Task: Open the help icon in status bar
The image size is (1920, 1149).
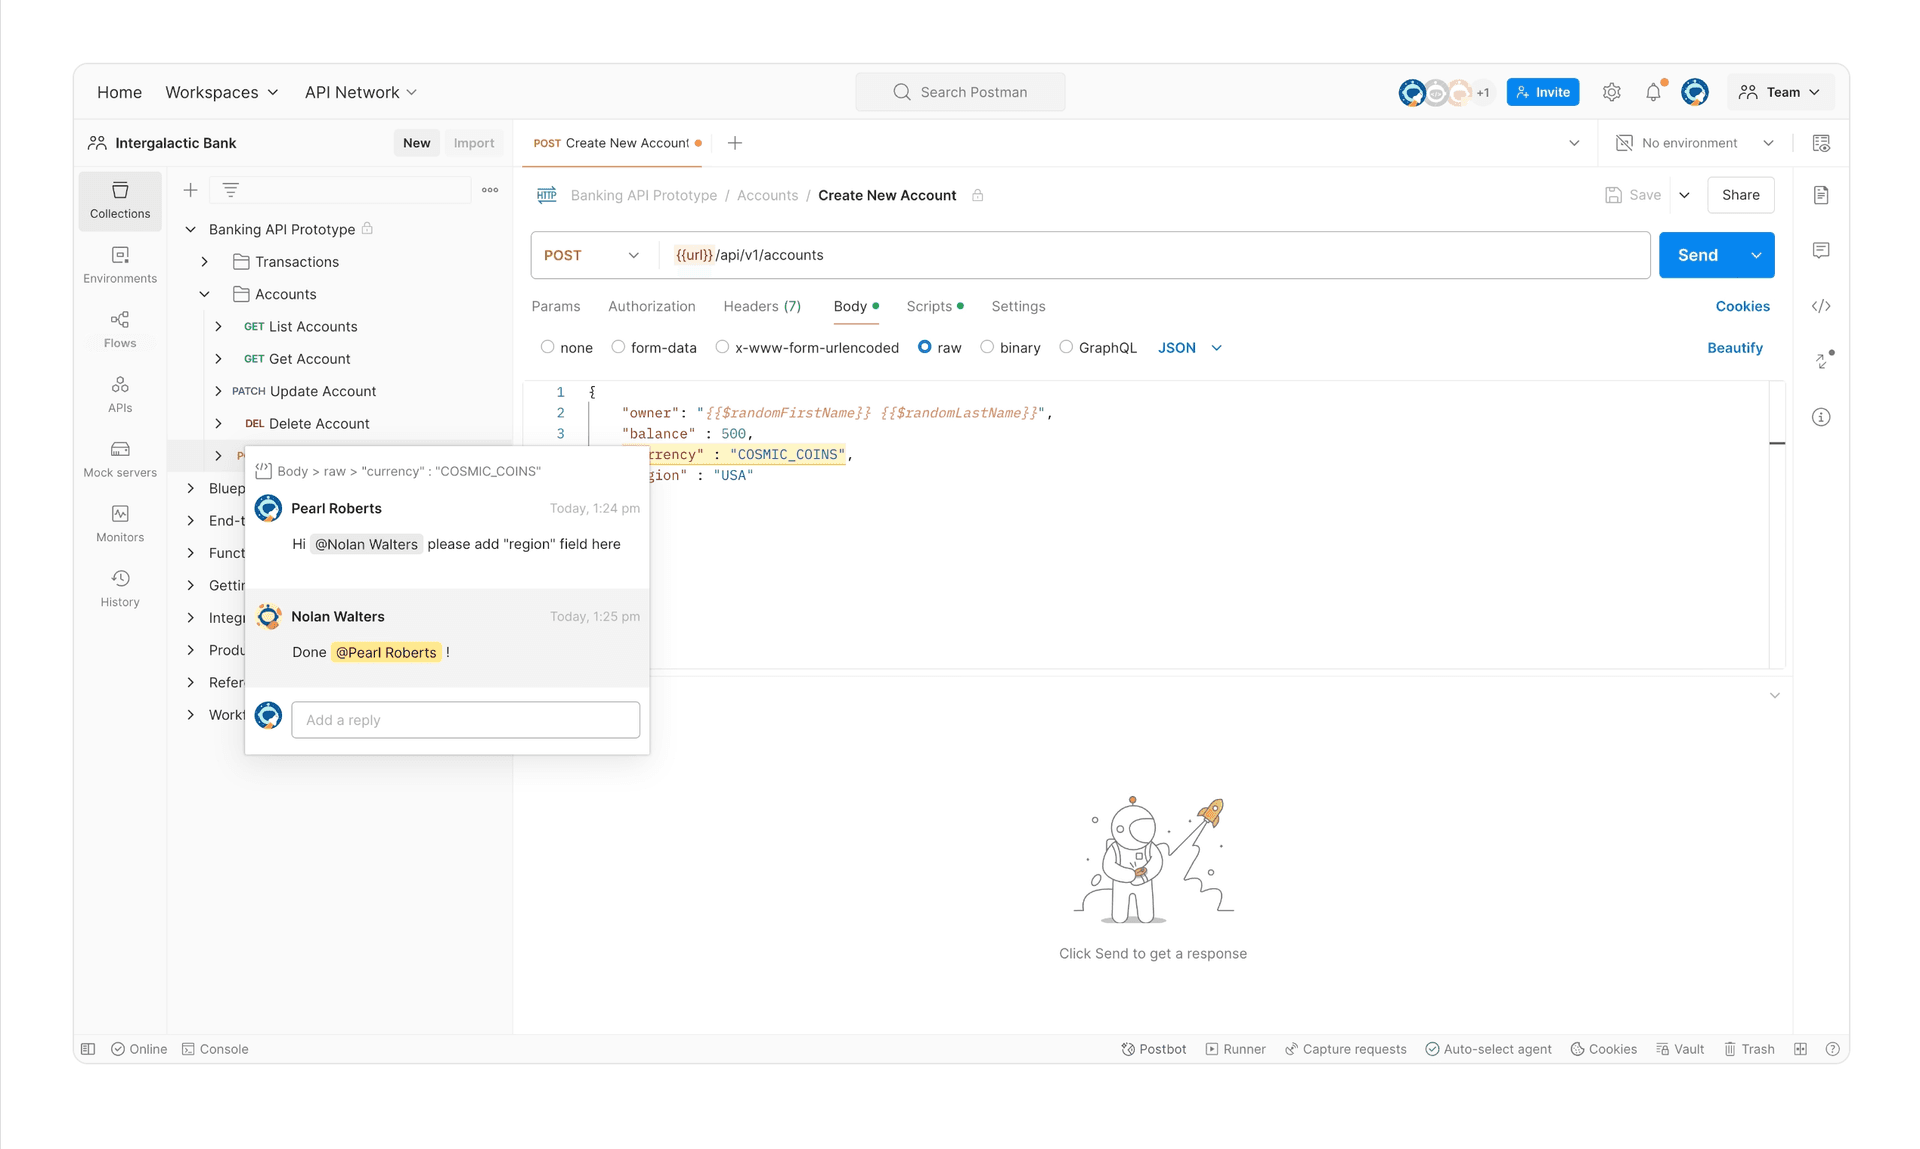Action: pyautogui.click(x=1832, y=1049)
